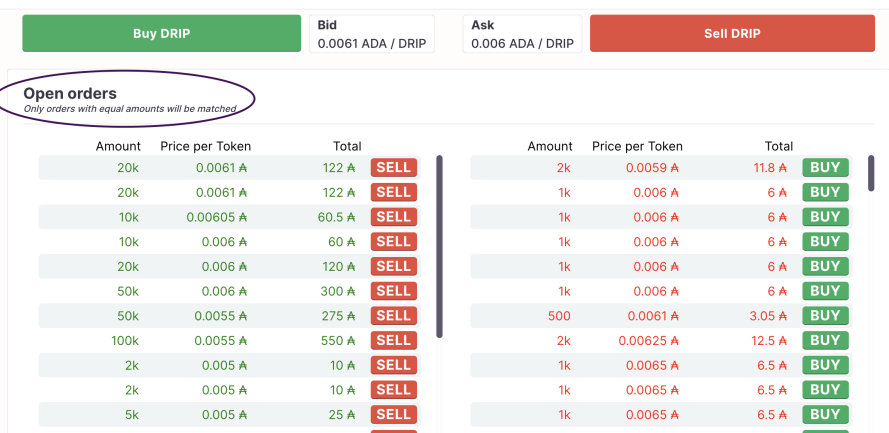Click SELL on the 100k at 0.0055 order
The image size is (889, 433).
(x=394, y=341)
